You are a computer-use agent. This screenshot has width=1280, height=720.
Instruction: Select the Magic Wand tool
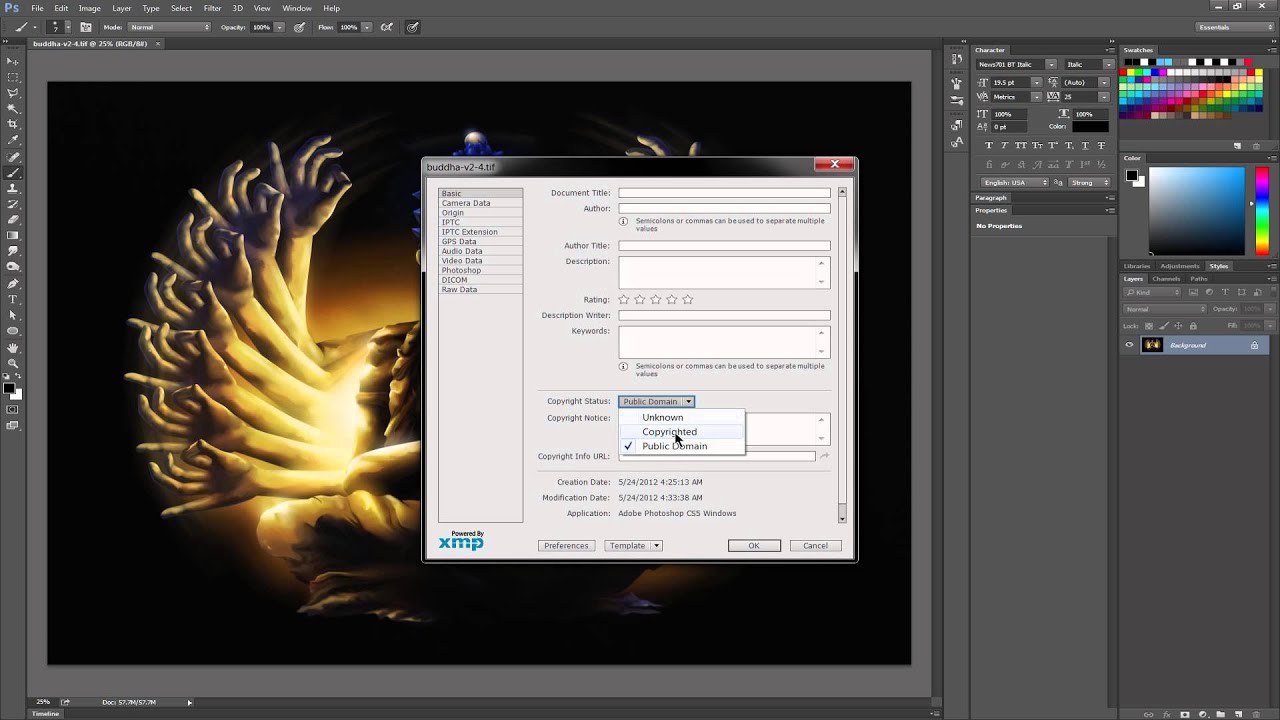pyautogui.click(x=13, y=108)
